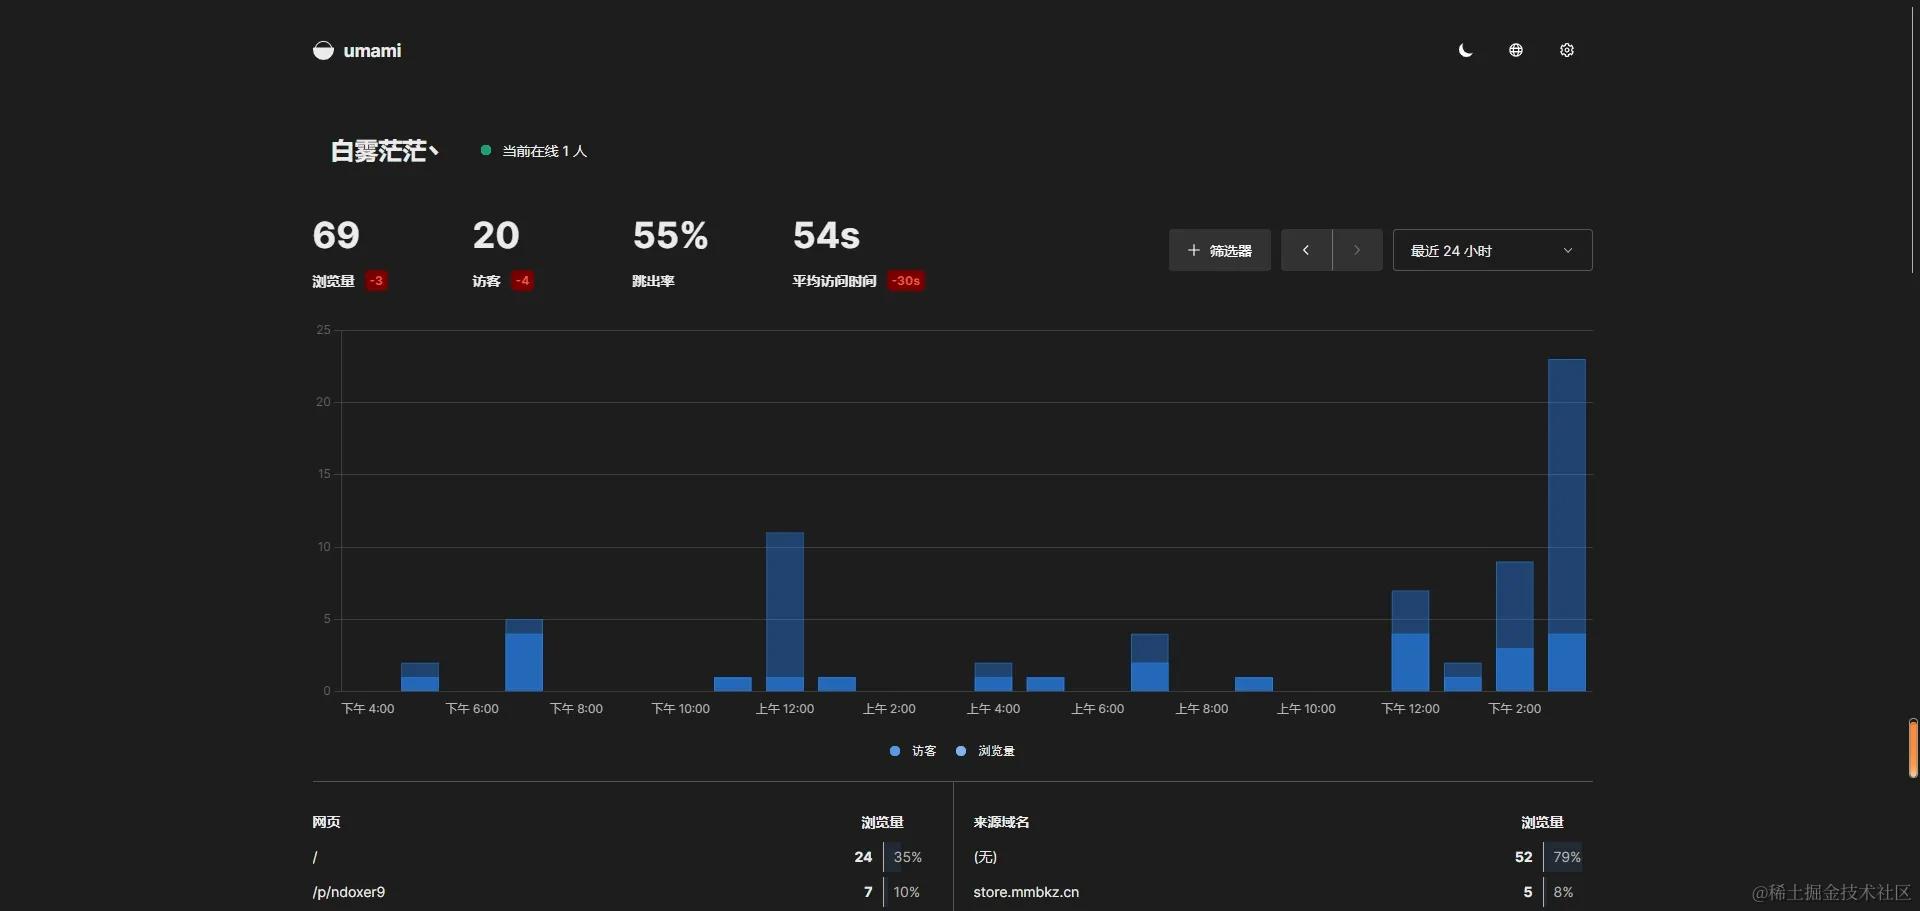
Task: Click the tallest chart bar near 23
Action: point(1567,525)
